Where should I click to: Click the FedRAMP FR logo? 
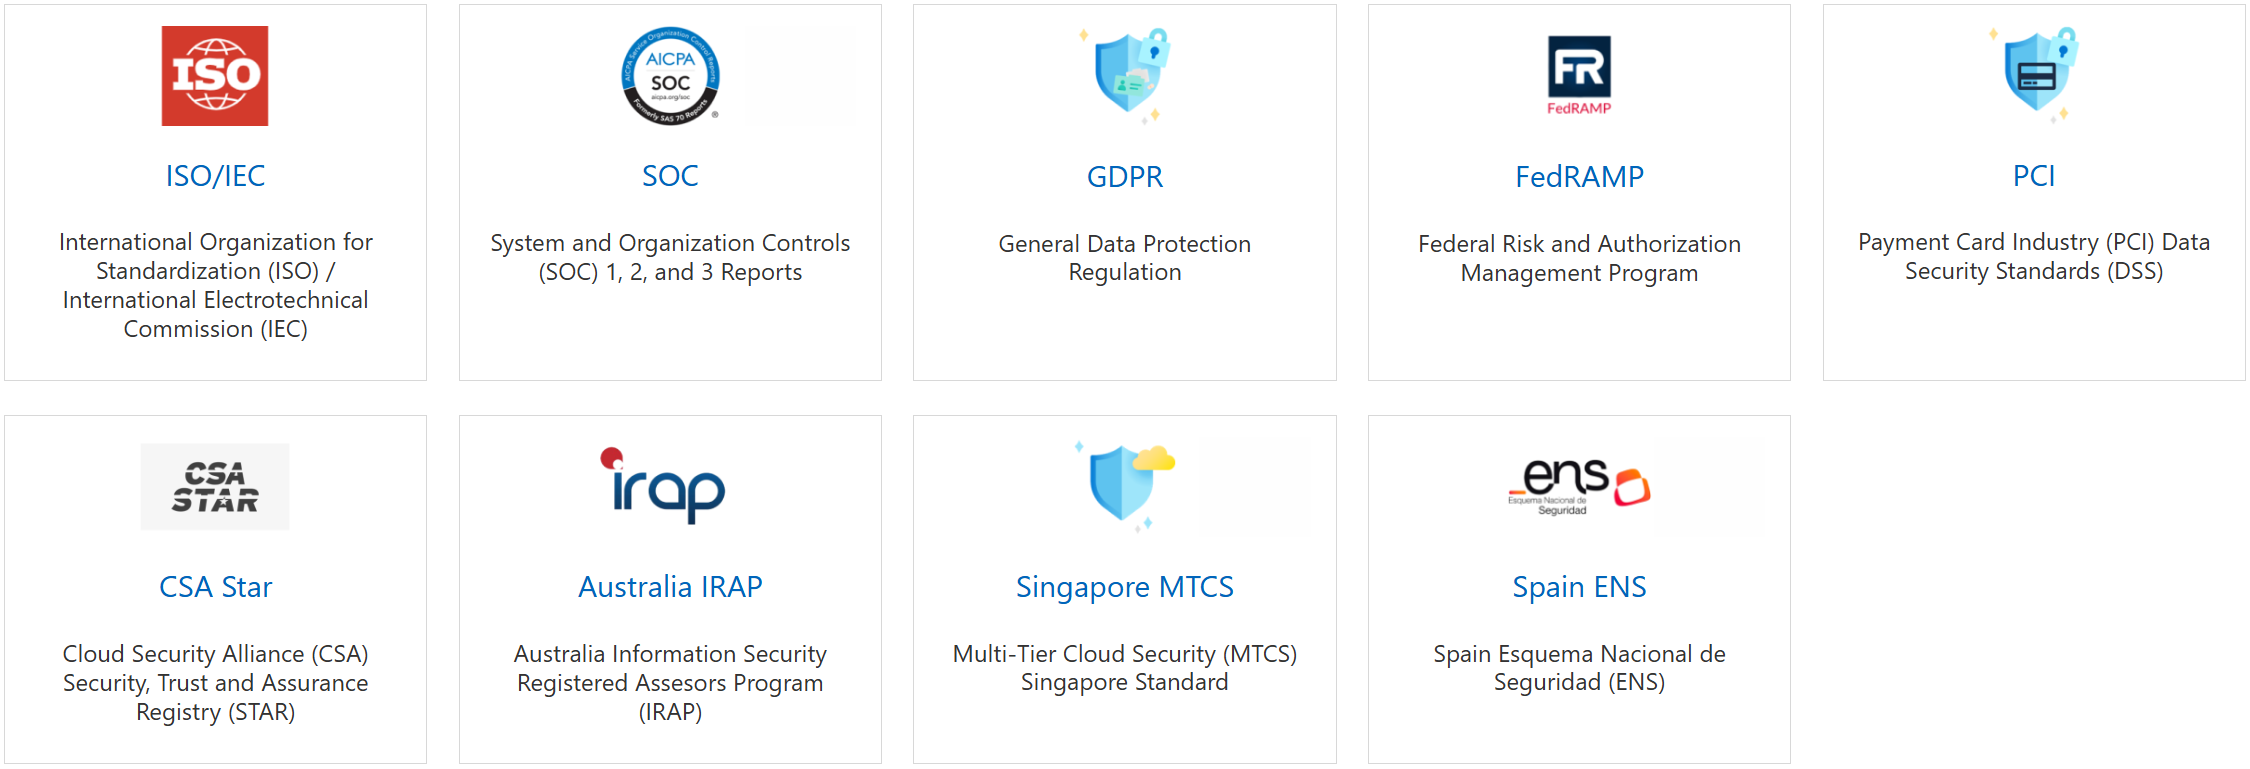pos(1579,76)
